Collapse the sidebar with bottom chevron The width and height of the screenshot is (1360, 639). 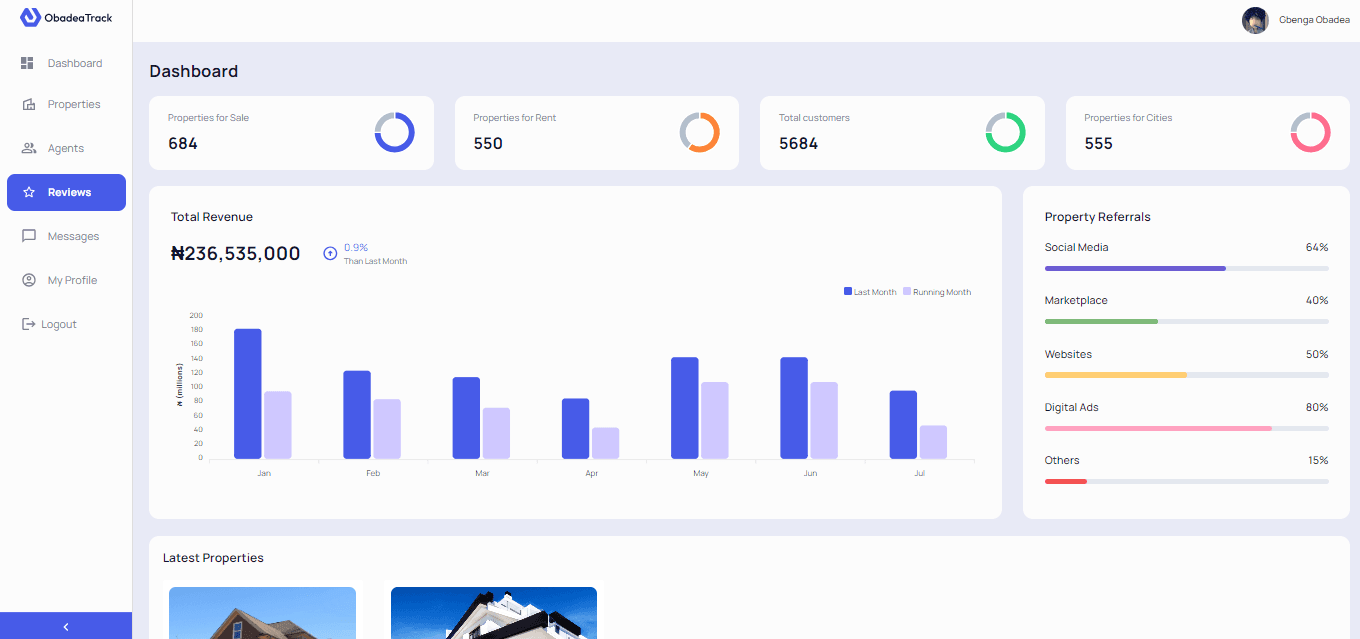66,626
